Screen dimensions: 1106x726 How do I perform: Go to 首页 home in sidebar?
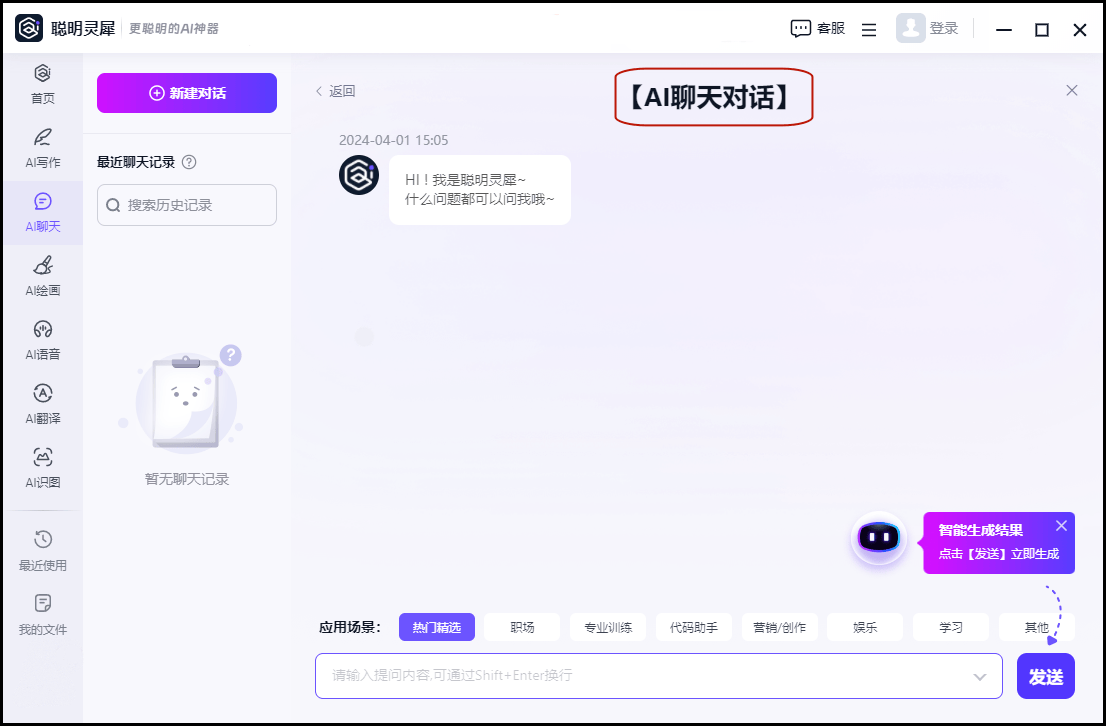(42, 84)
